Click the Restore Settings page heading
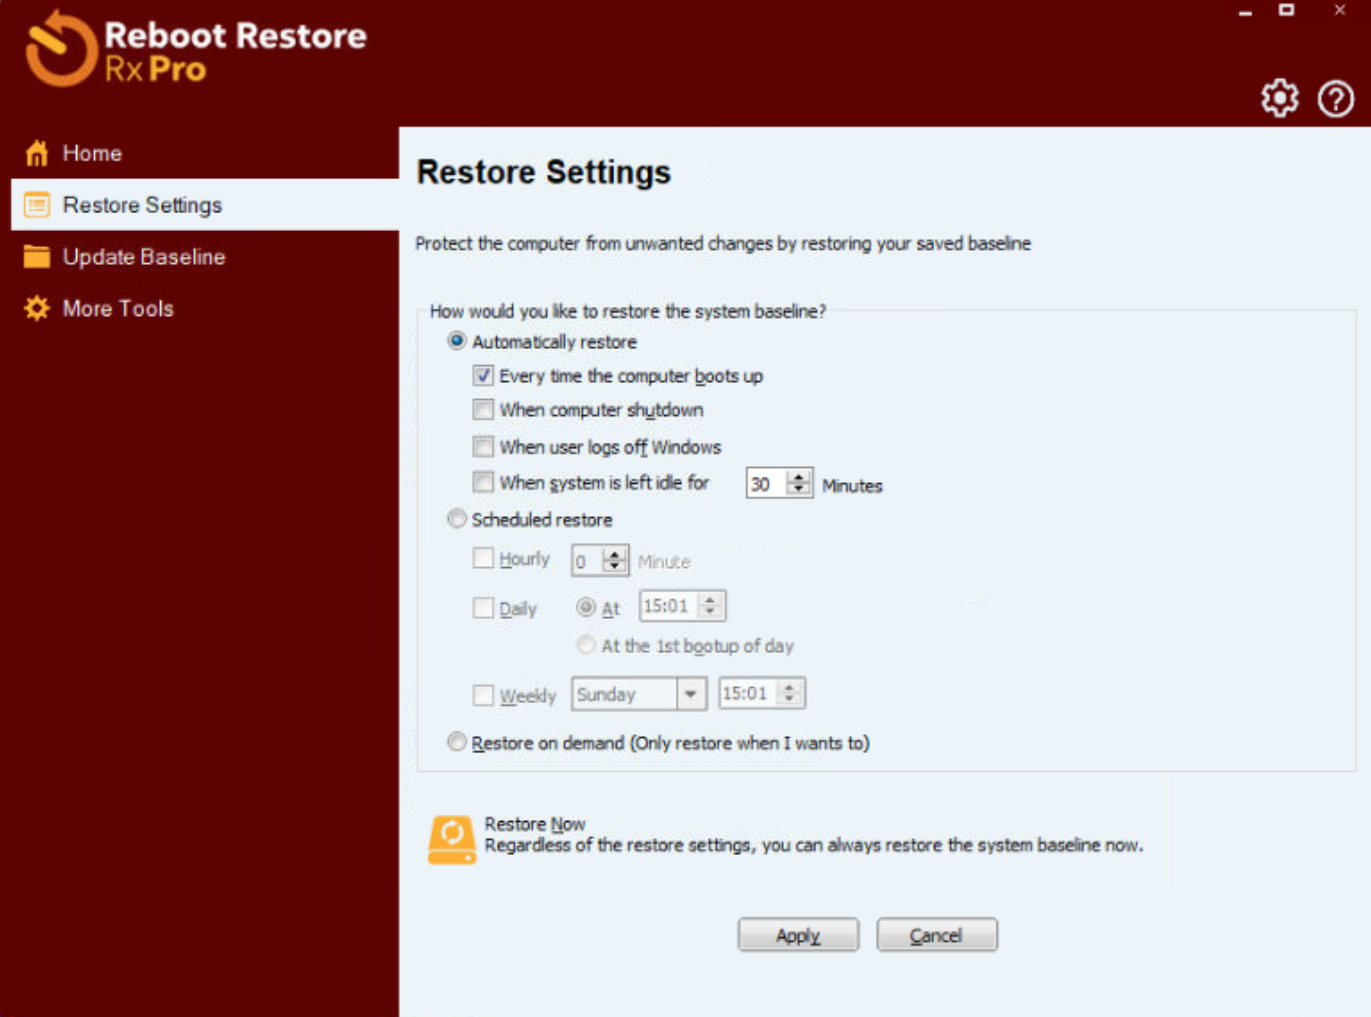Screen dimensions: 1371x1017 click(544, 172)
